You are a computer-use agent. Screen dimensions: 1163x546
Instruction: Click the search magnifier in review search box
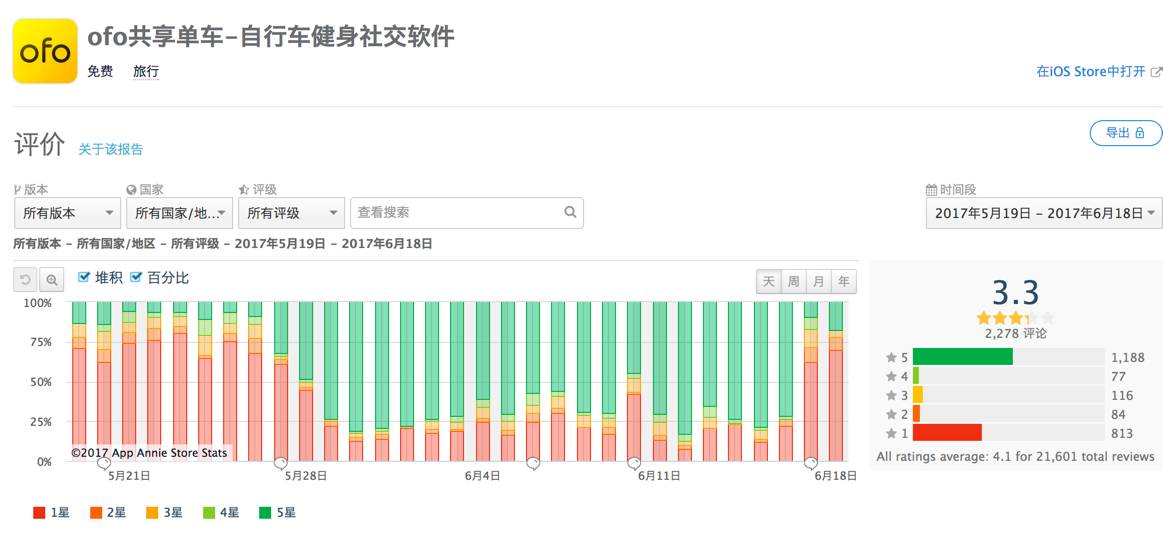[570, 212]
